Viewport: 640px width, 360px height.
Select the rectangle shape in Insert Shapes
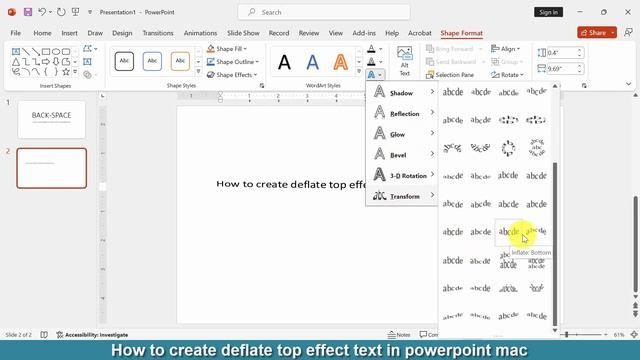click(46, 52)
